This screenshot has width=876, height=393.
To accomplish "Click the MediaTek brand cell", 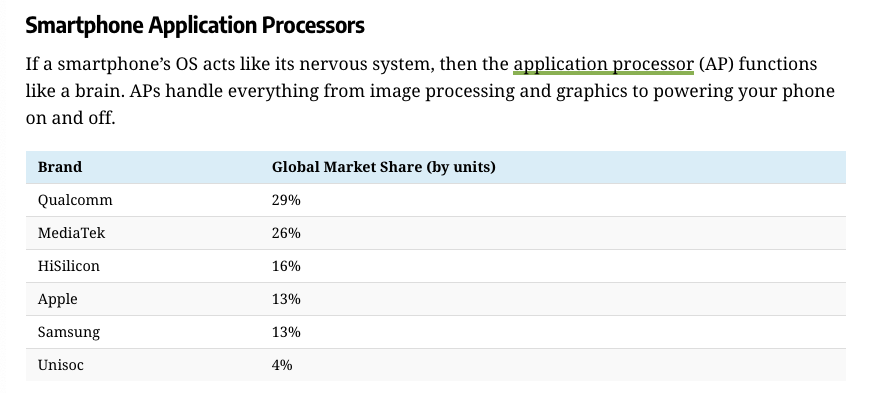I will [72, 233].
